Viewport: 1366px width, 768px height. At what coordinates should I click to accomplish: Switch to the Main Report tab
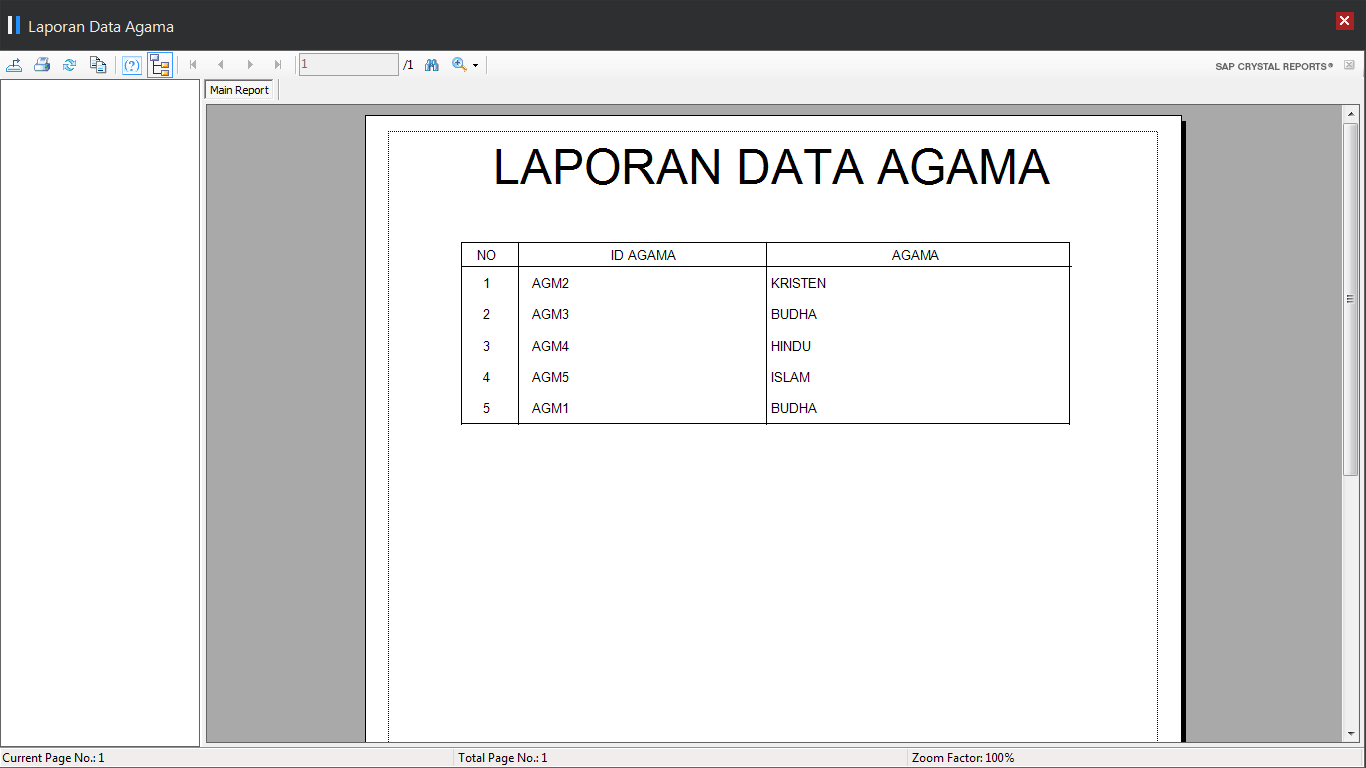pyautogui.click(x=239, y=89)
